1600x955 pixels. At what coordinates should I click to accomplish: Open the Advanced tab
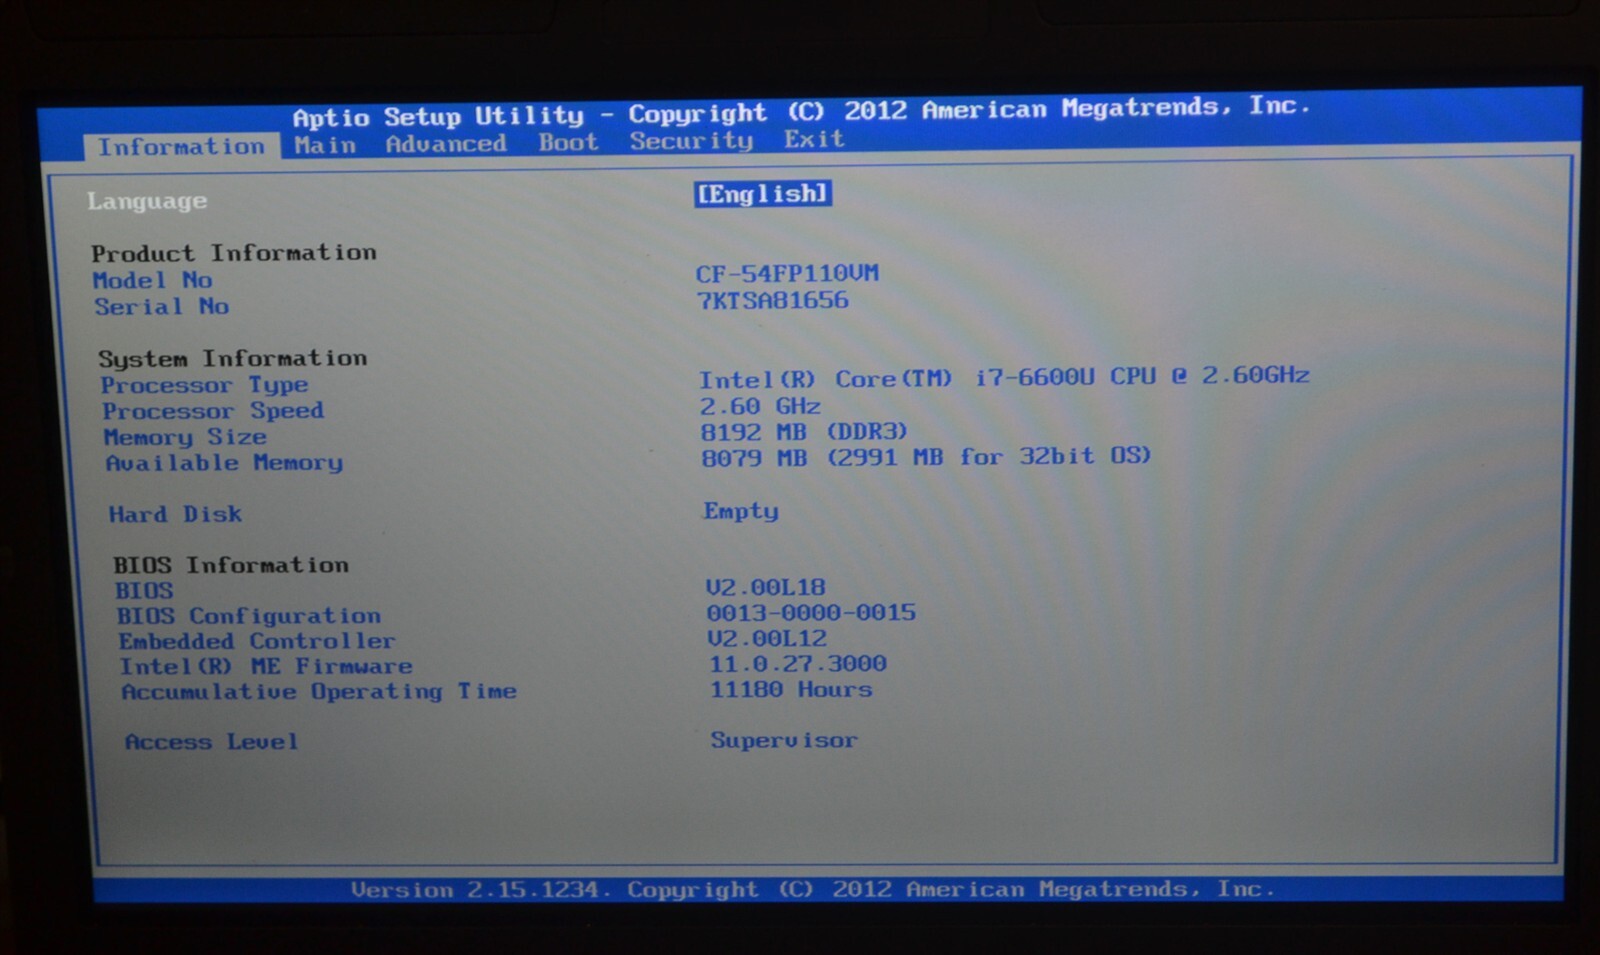[x=446, y=144]
